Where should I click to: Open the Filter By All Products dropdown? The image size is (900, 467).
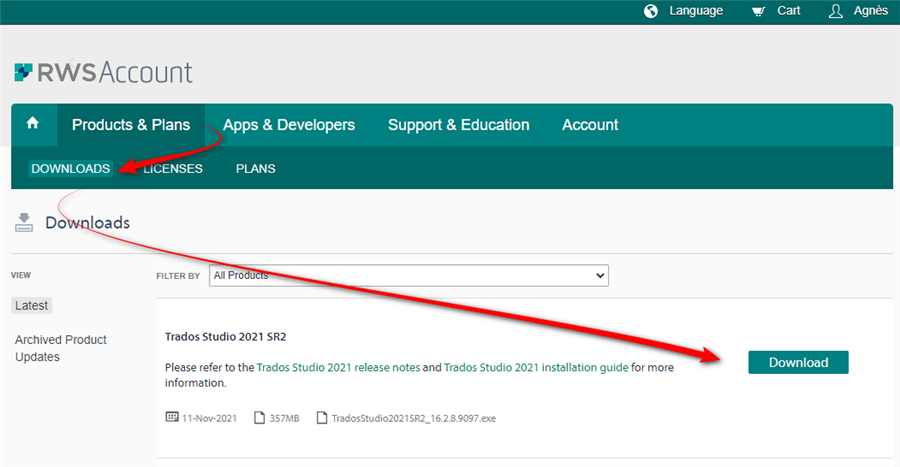pyautogui.click(x=409, y=275)
